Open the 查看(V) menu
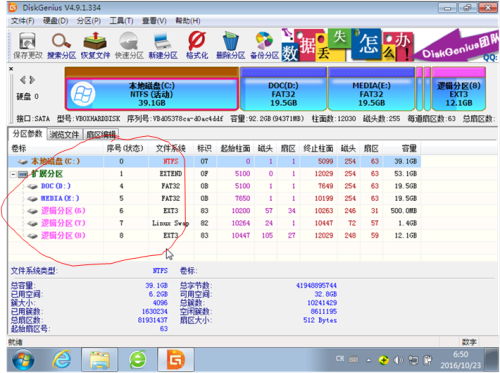The image size is (500, 373). pyautogui.click(x=154, y=21)
